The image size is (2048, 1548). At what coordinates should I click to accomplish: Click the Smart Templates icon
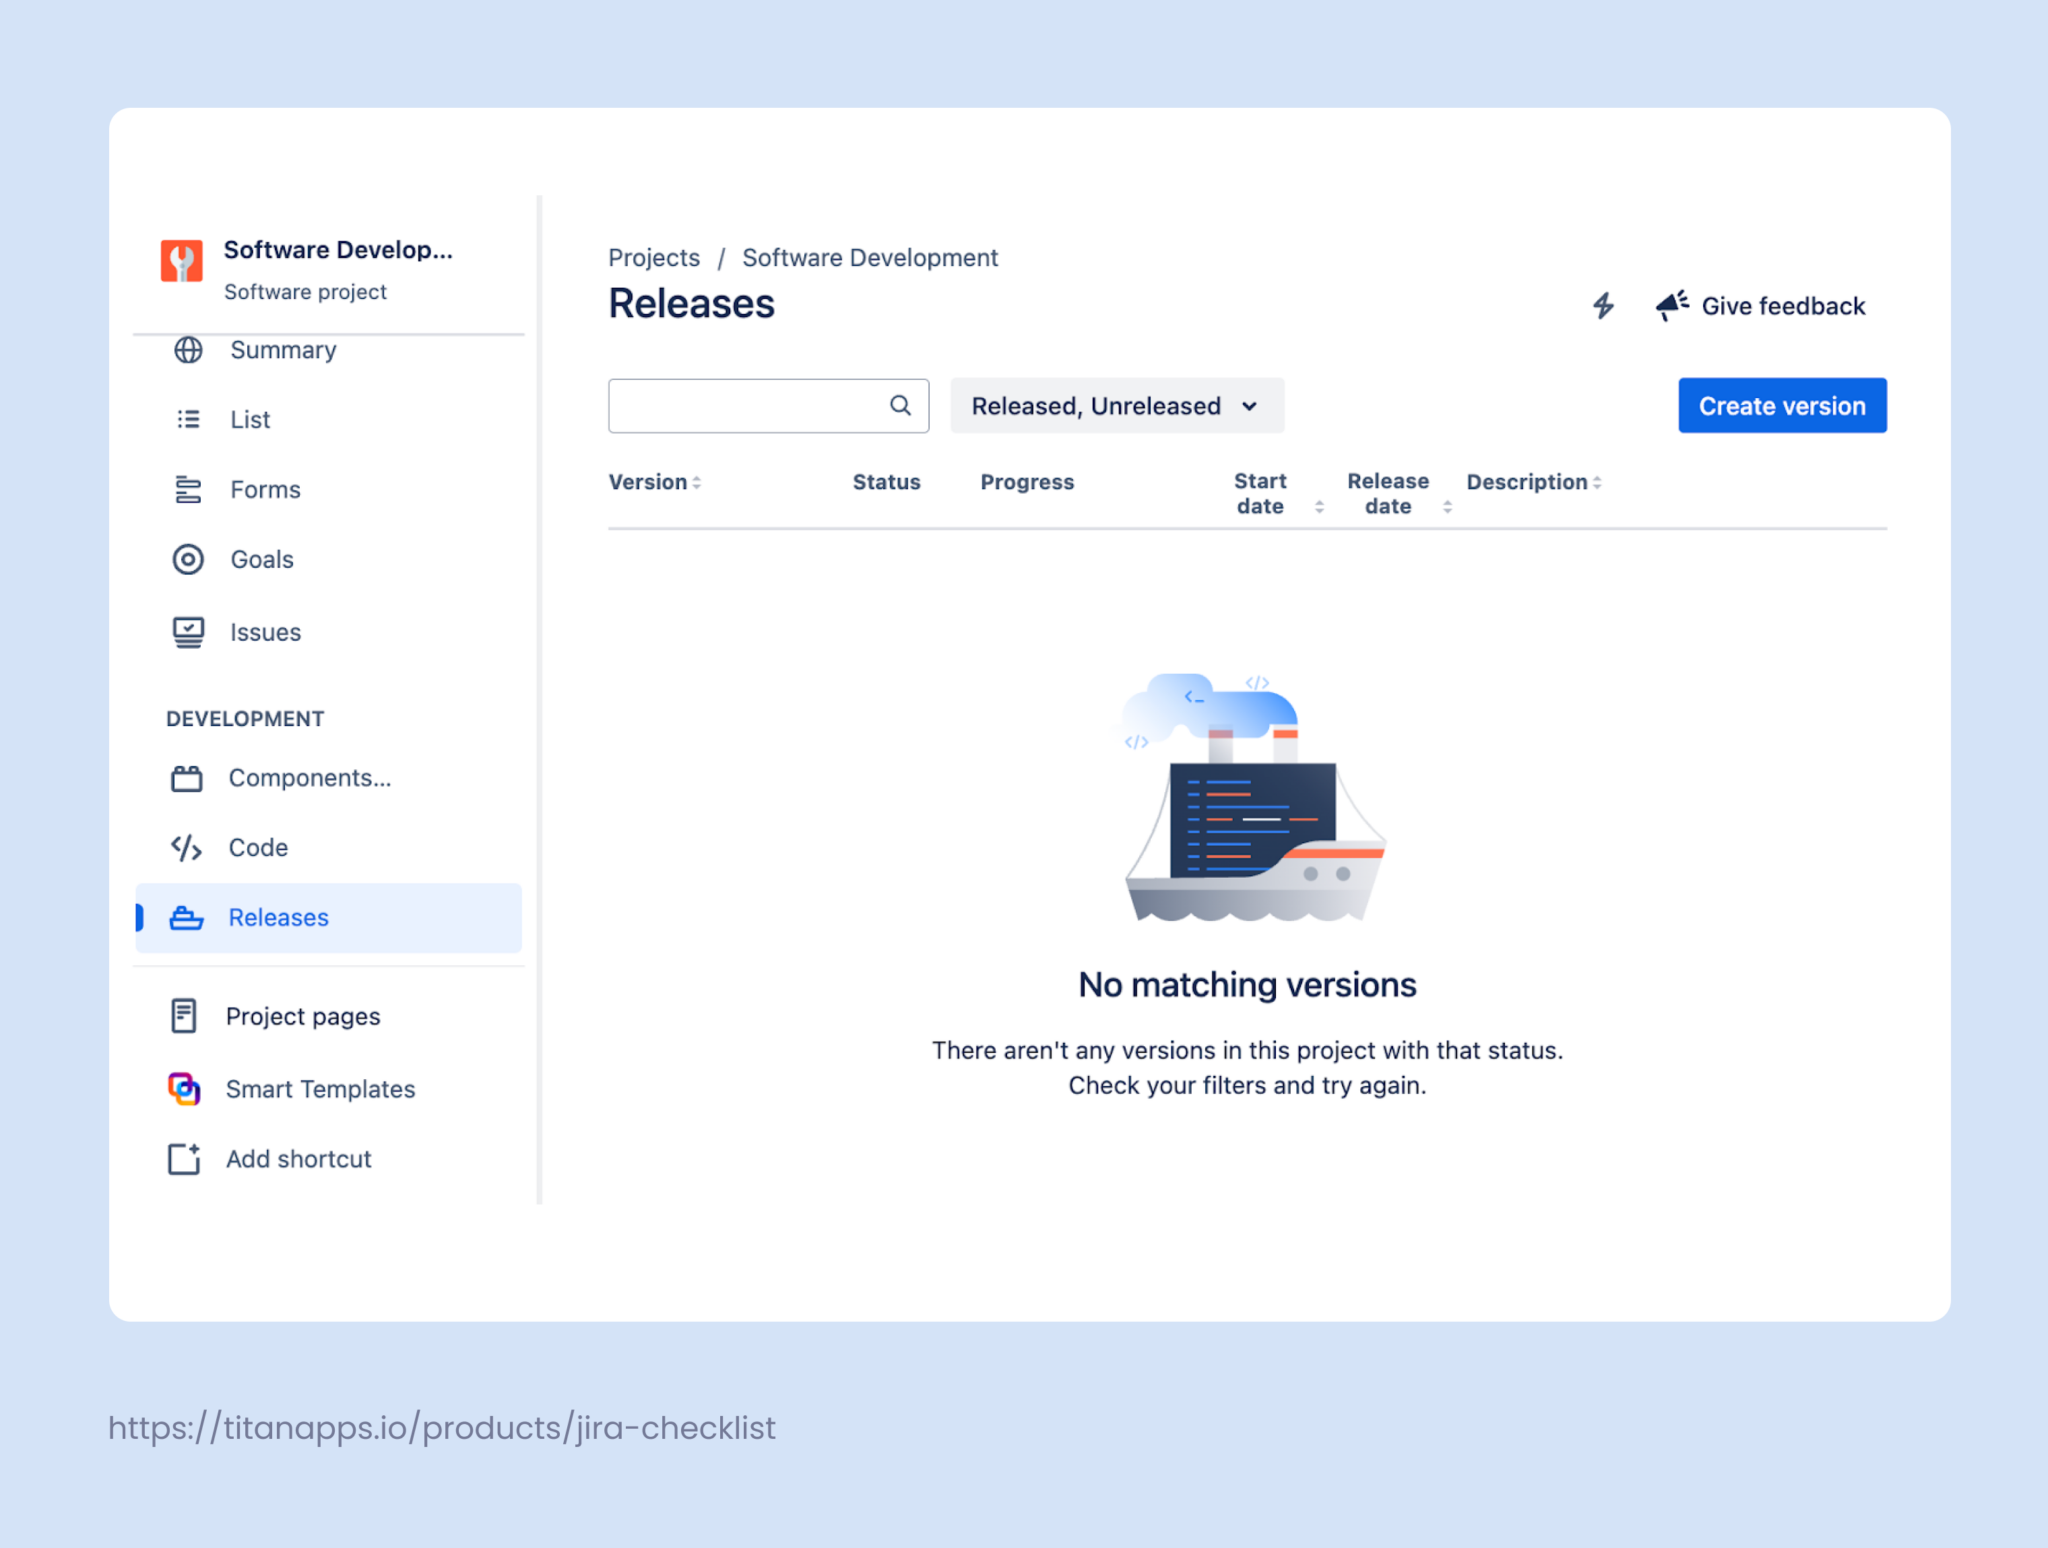pyautogui.click(x=183, y=1088)
